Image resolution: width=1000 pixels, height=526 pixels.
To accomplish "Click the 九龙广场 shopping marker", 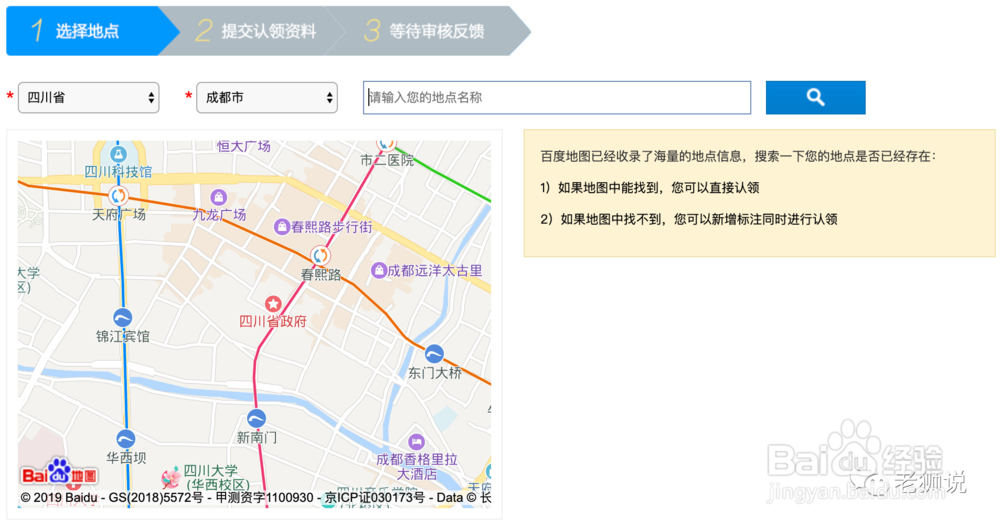I will coord(218,196).
